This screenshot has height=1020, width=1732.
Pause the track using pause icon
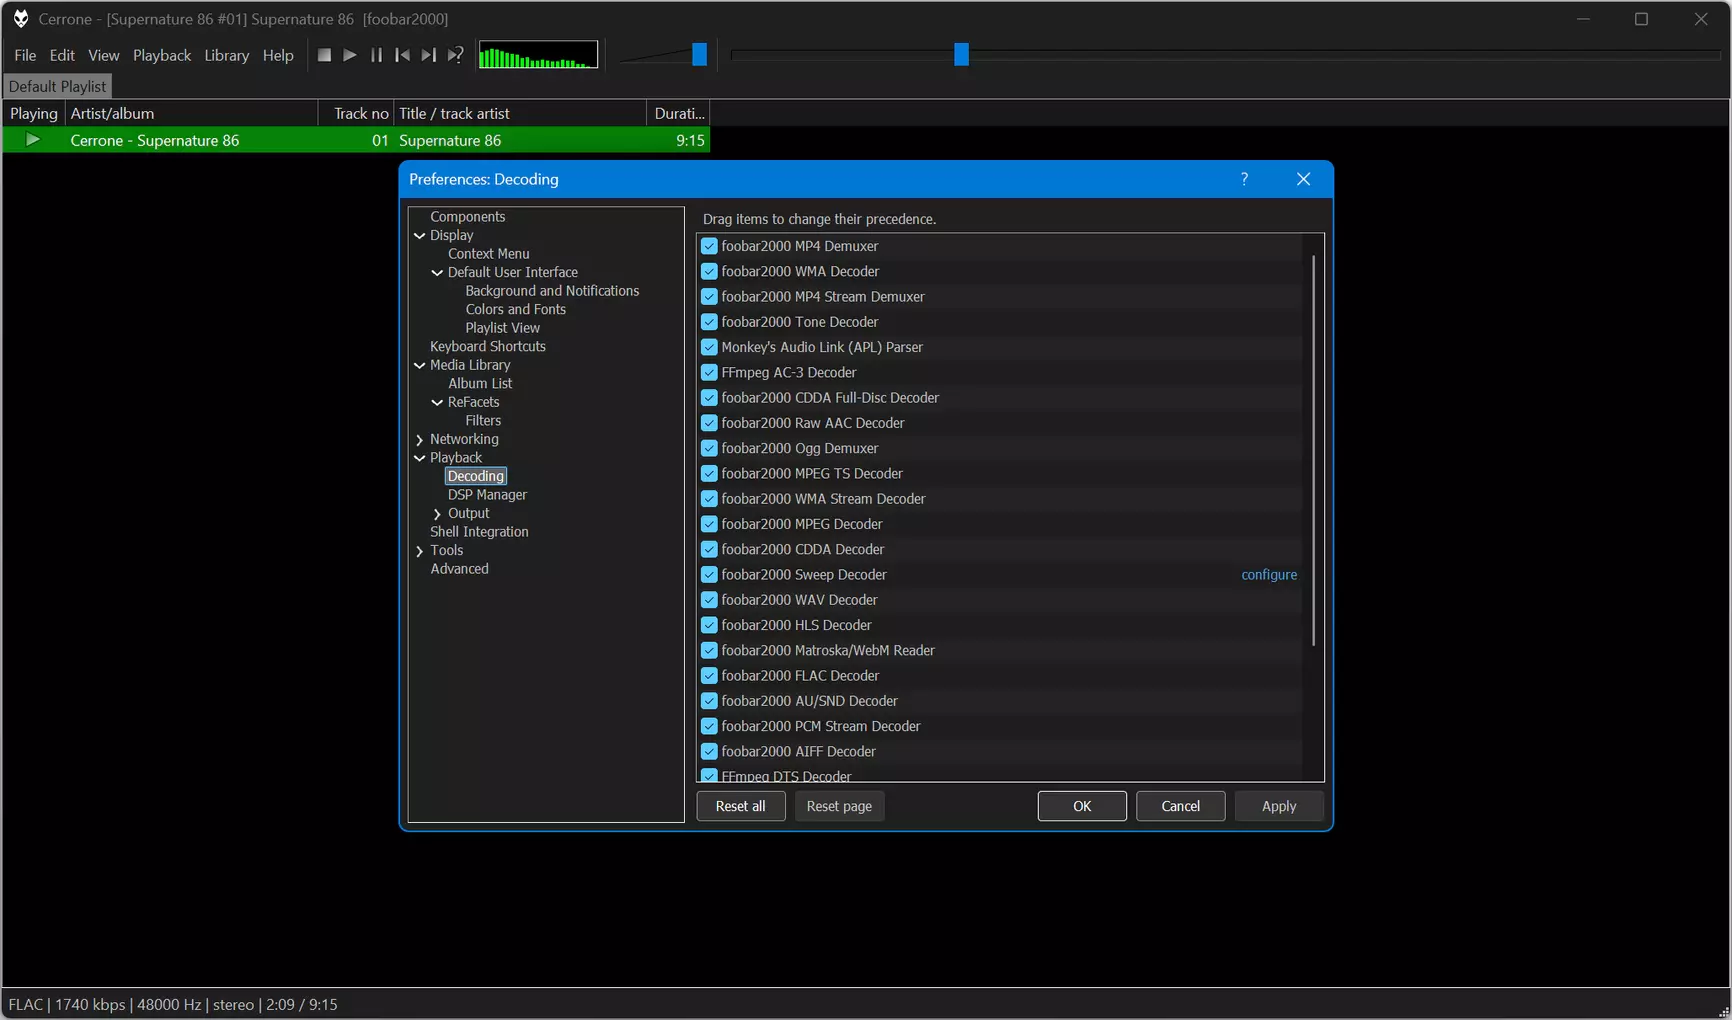(x=376, y=55)
